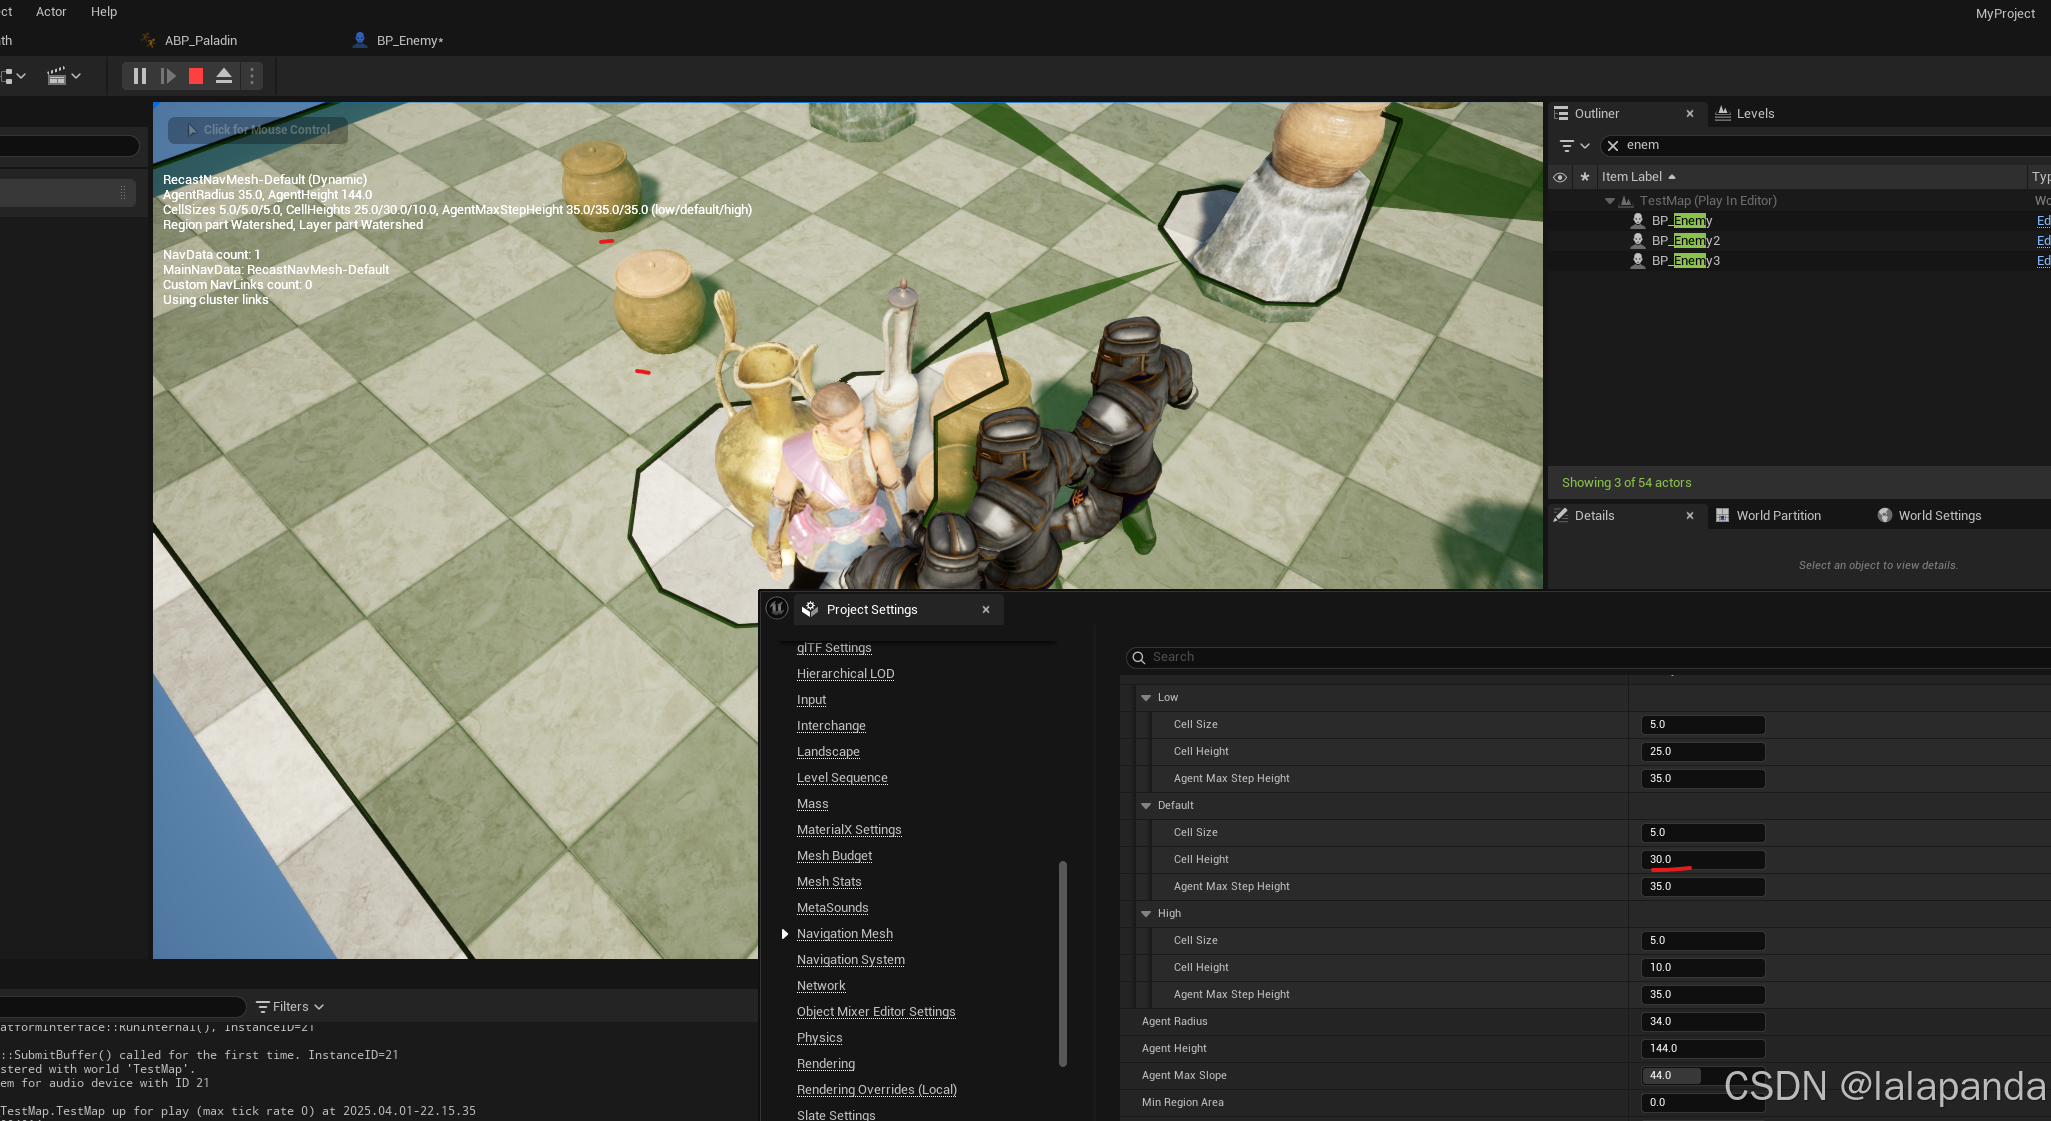Switch to the World Settings tab
The image size is (2051, 1121).
(x=1938, y=516)
